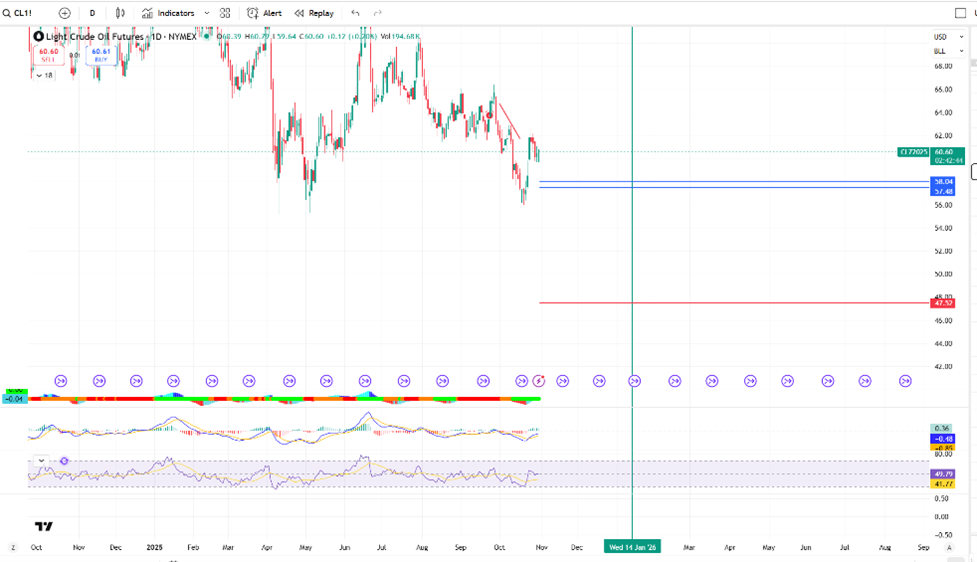Image resolution: width=977 pixels, height=562 pixels.
Task: Change the D timeframe interval
Action: point(92,13)
